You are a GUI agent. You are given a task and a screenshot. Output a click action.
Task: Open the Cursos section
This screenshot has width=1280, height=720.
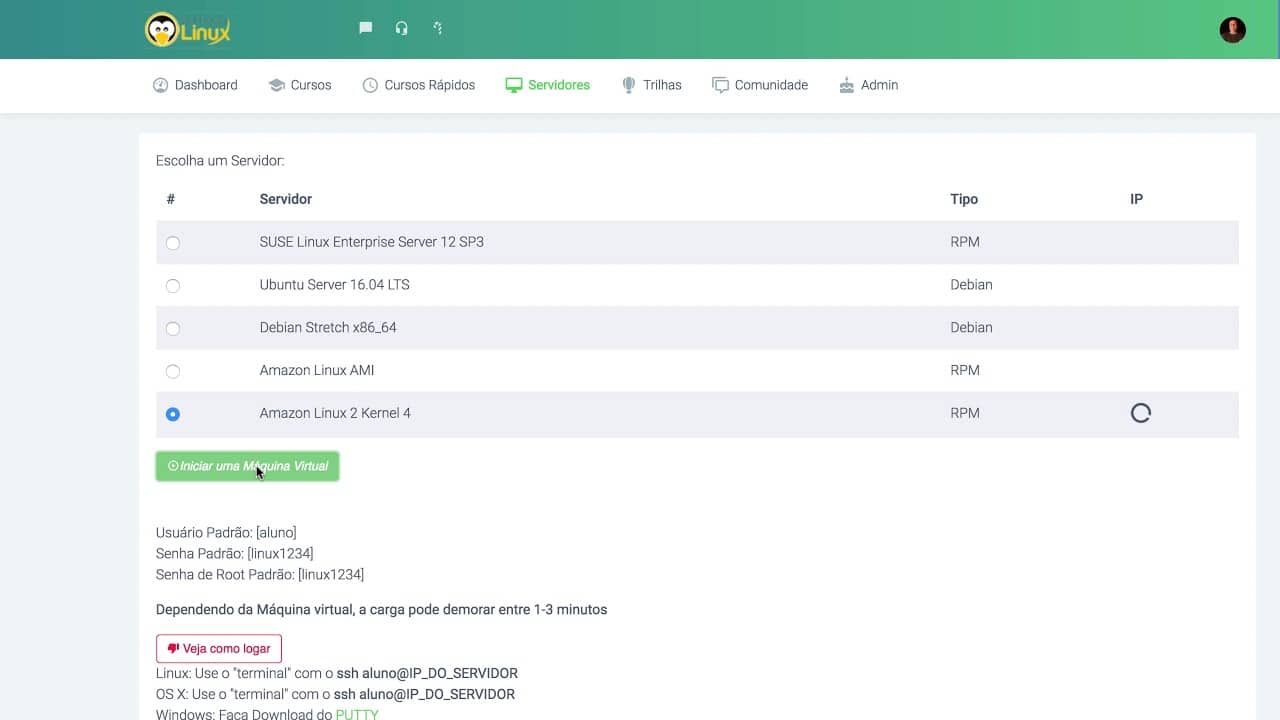(300, 85)
